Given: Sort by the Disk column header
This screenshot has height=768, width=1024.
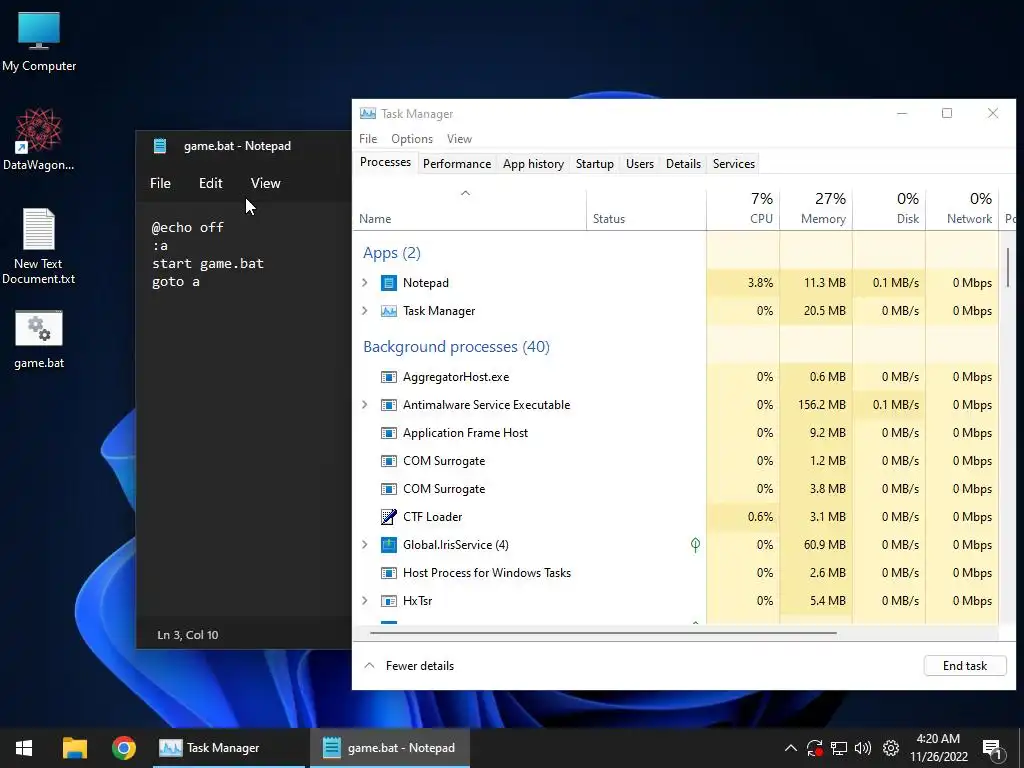Looking at the screenshot, I should [889, 209].
